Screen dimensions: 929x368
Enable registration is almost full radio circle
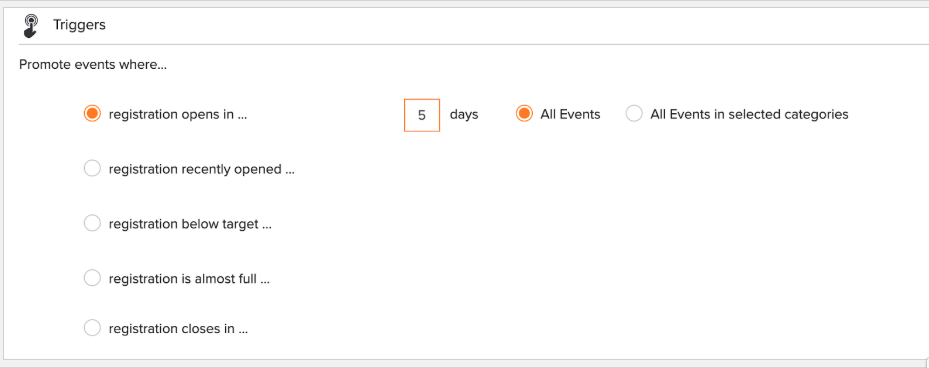92,278
